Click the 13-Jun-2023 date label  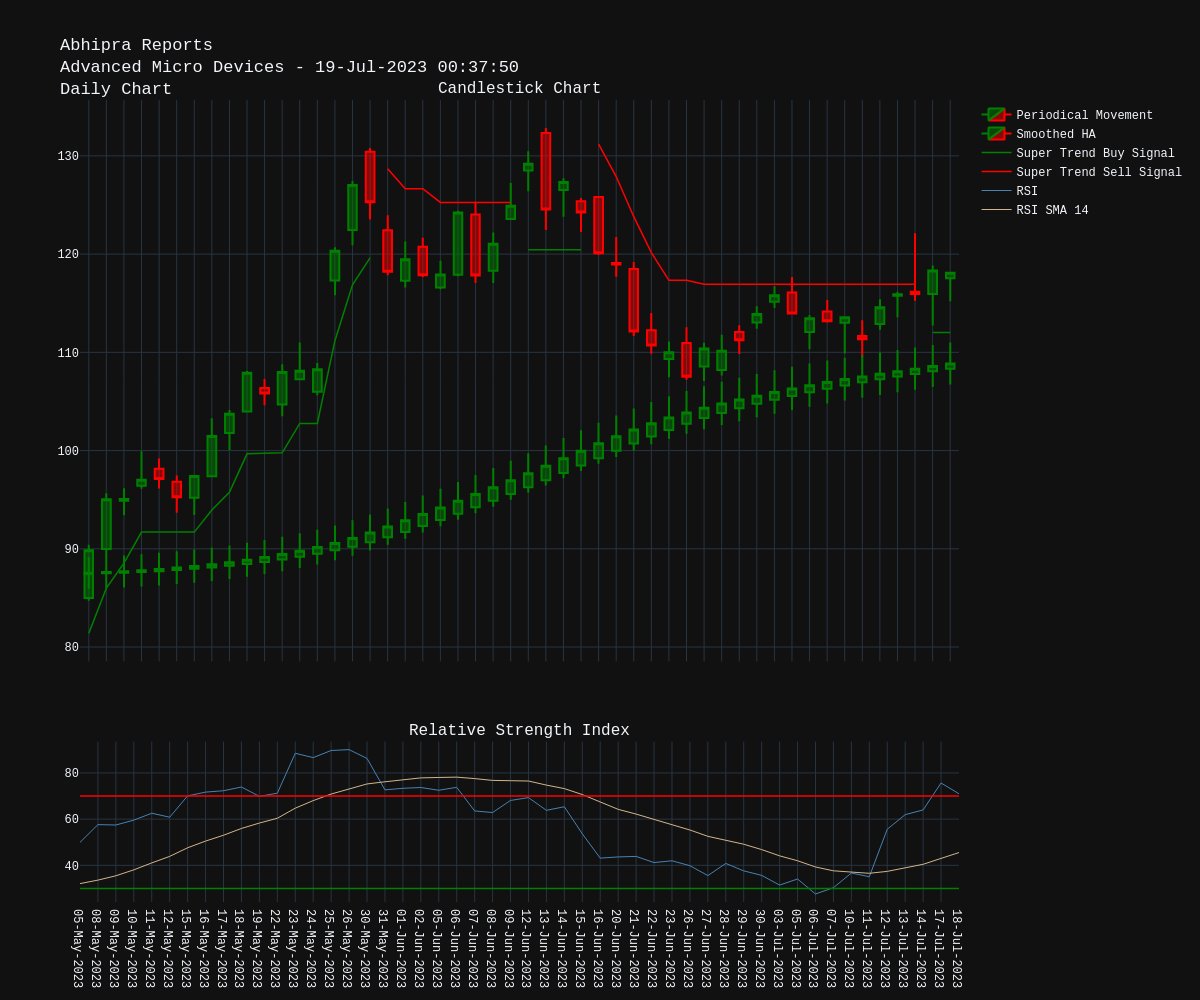(x=545, y=948)
